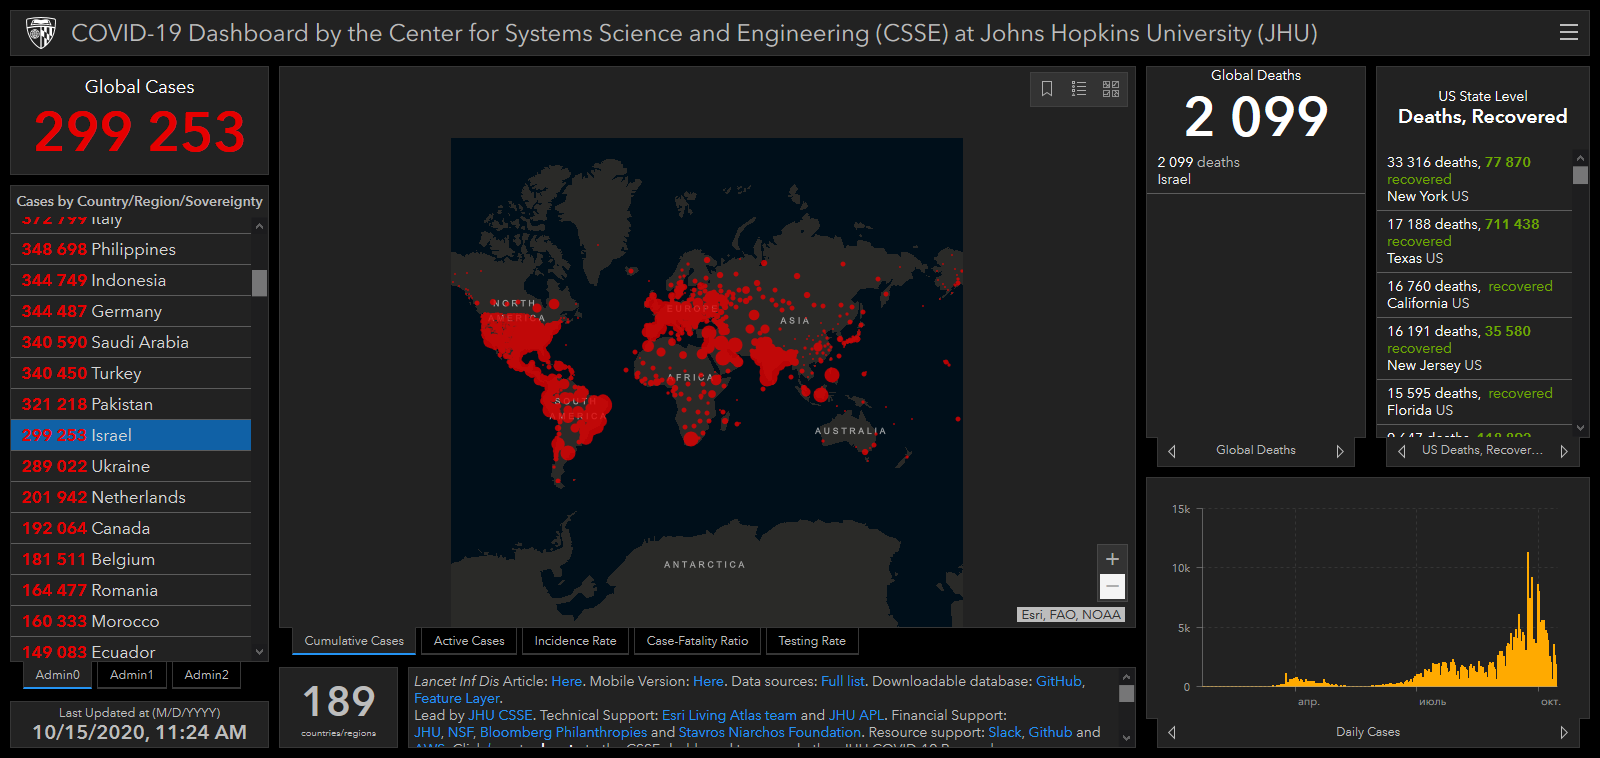The width and height of the screenshot is (1600, 758).
Task: Open Mobile Version Here link
Action: coord(708,681)
